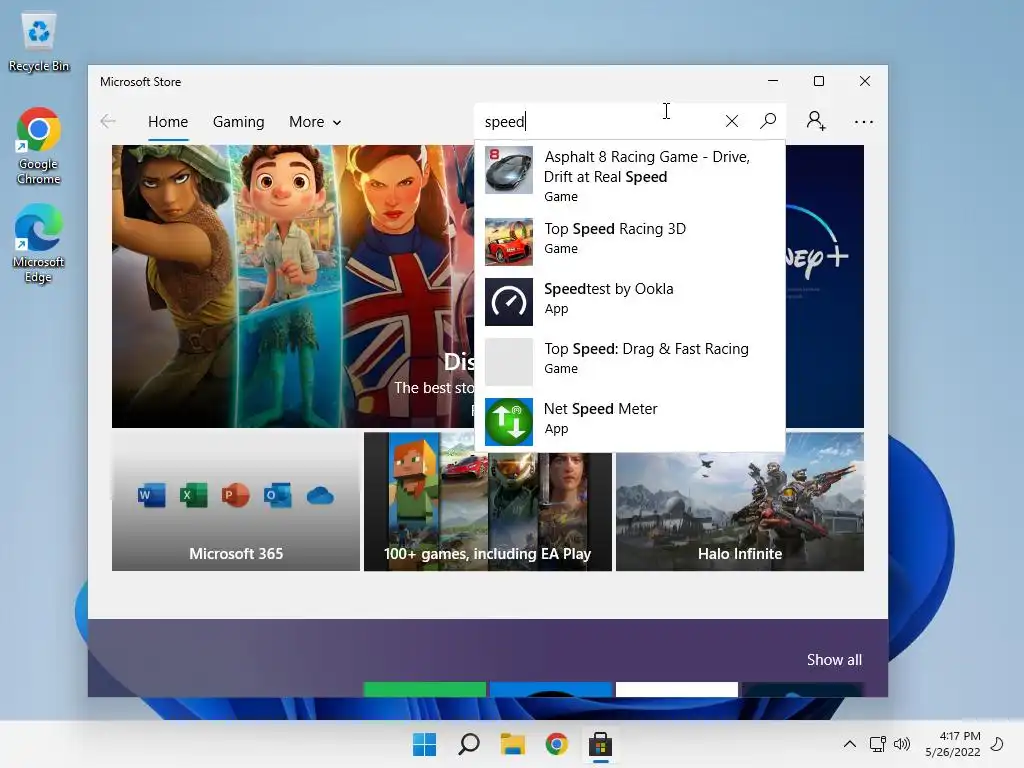Screen dimensions: 1024x768
Task: Click the network icon in system tray
Action: (878, 744)
